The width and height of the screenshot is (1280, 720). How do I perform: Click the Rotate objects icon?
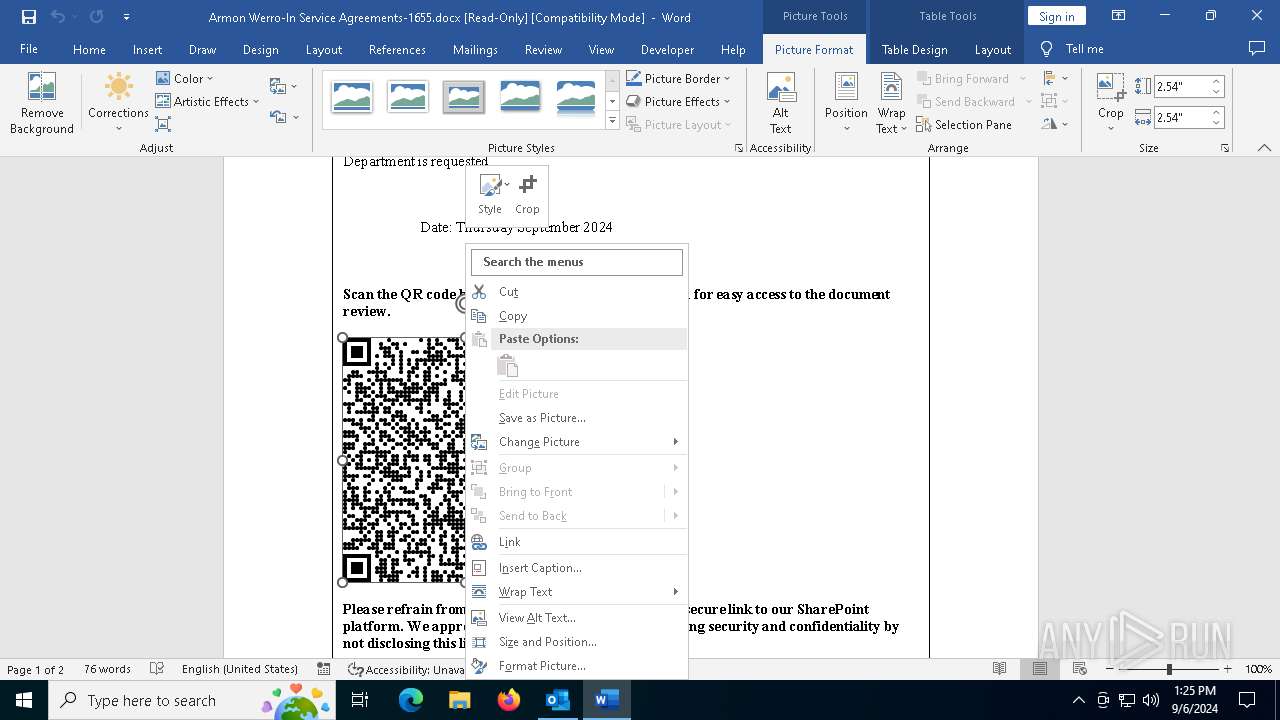(1053, 124)
